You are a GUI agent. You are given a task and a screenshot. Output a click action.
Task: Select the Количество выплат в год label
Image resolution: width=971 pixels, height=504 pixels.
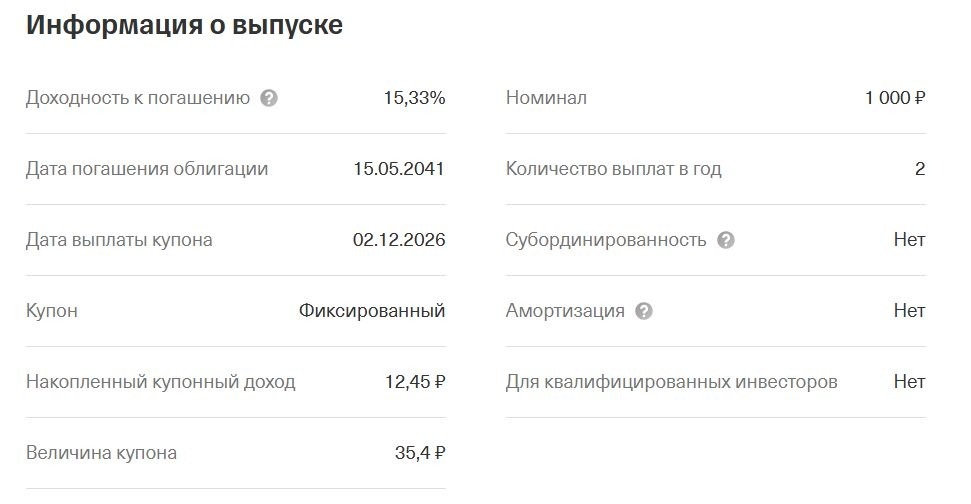614,169
